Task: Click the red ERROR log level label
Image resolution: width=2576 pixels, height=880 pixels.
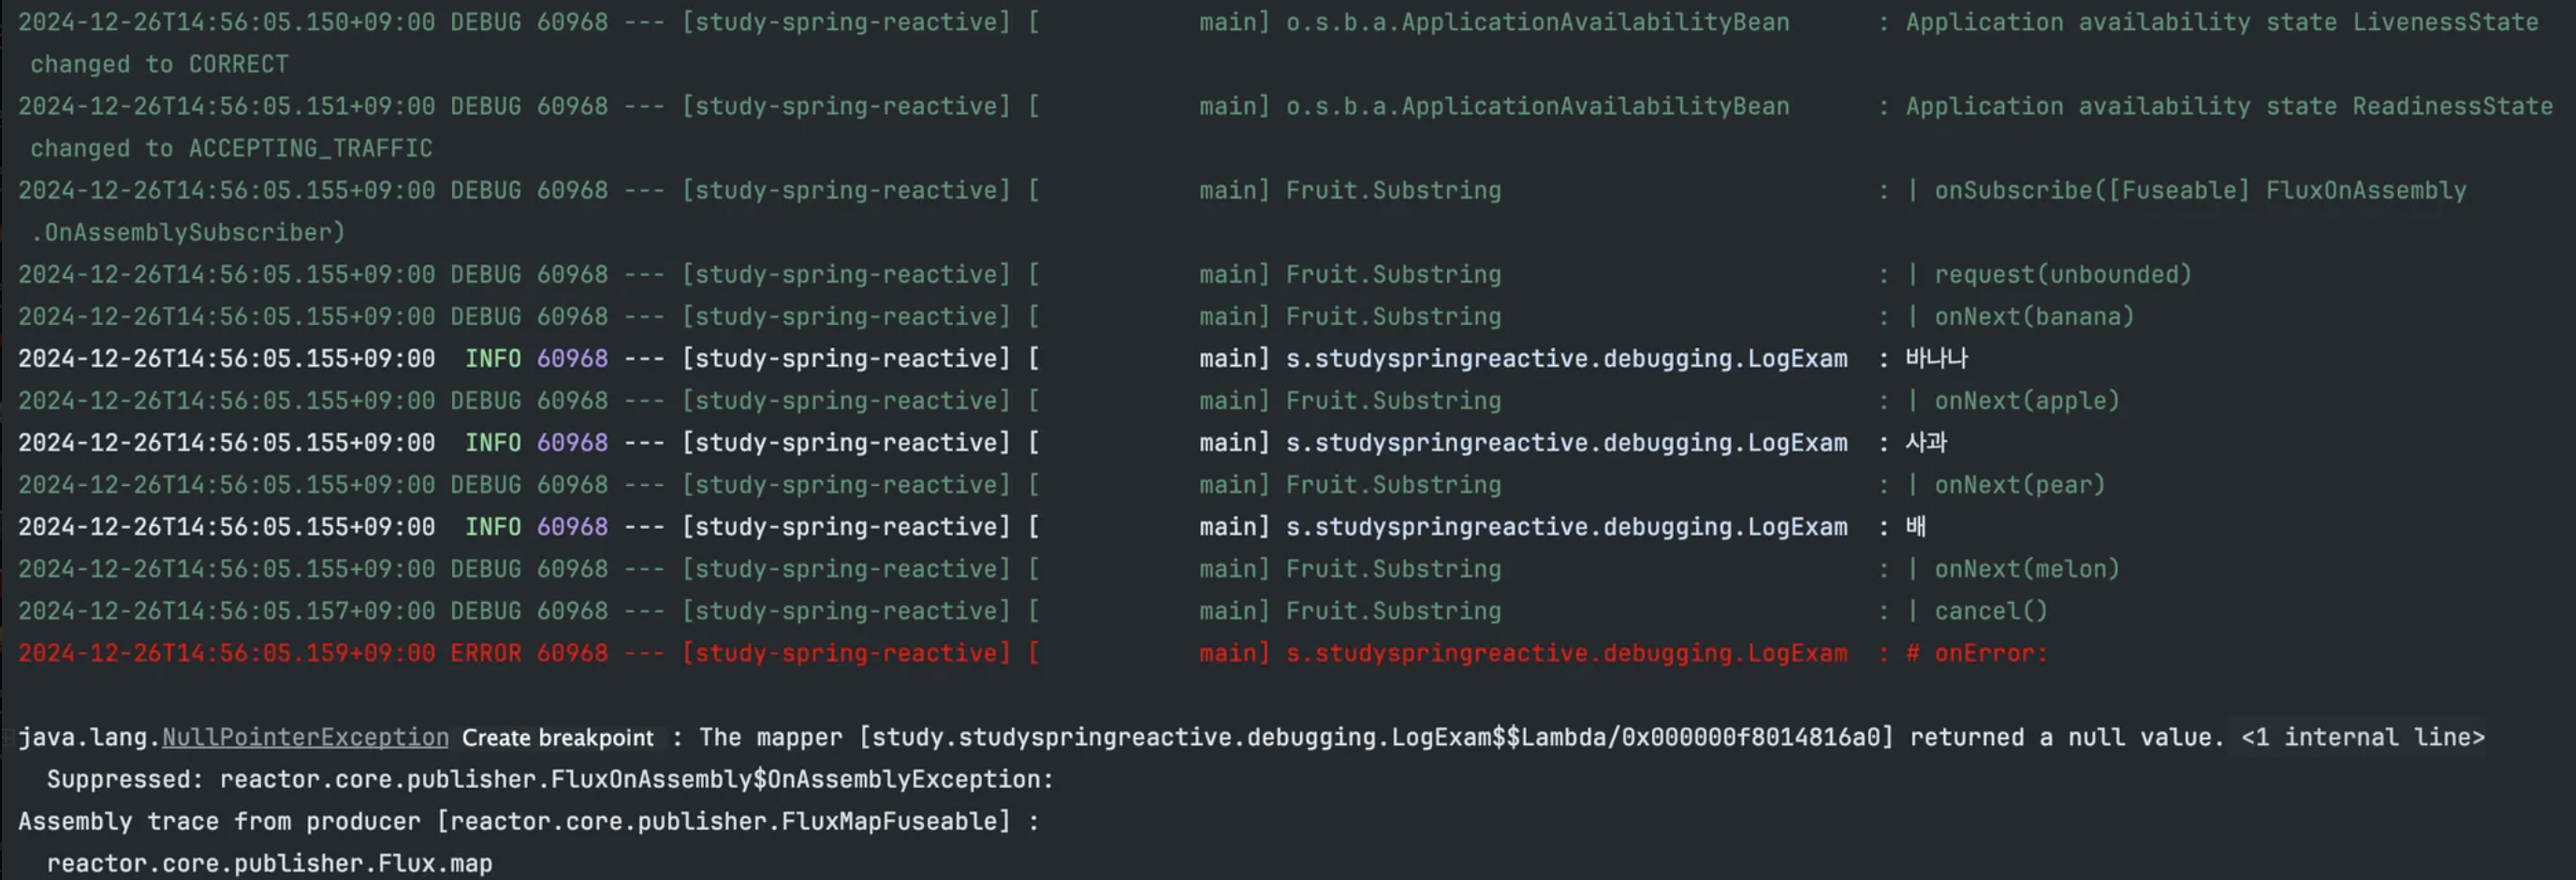Action: click(485, 653)
